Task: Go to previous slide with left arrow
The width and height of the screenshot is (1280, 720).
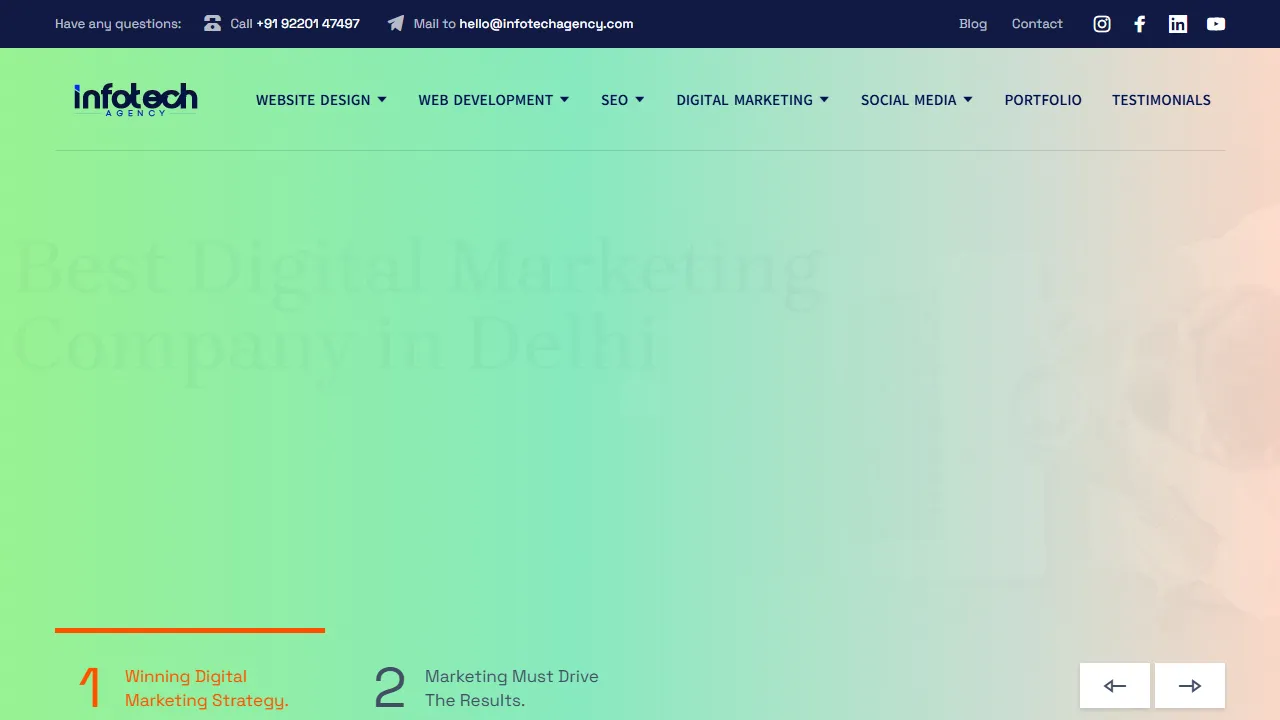Action: pyautogui.click(x=1115, y=686)
